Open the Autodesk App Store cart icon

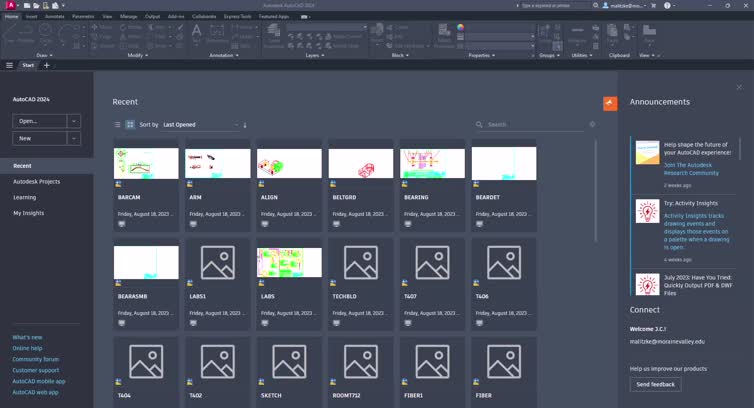653,6
